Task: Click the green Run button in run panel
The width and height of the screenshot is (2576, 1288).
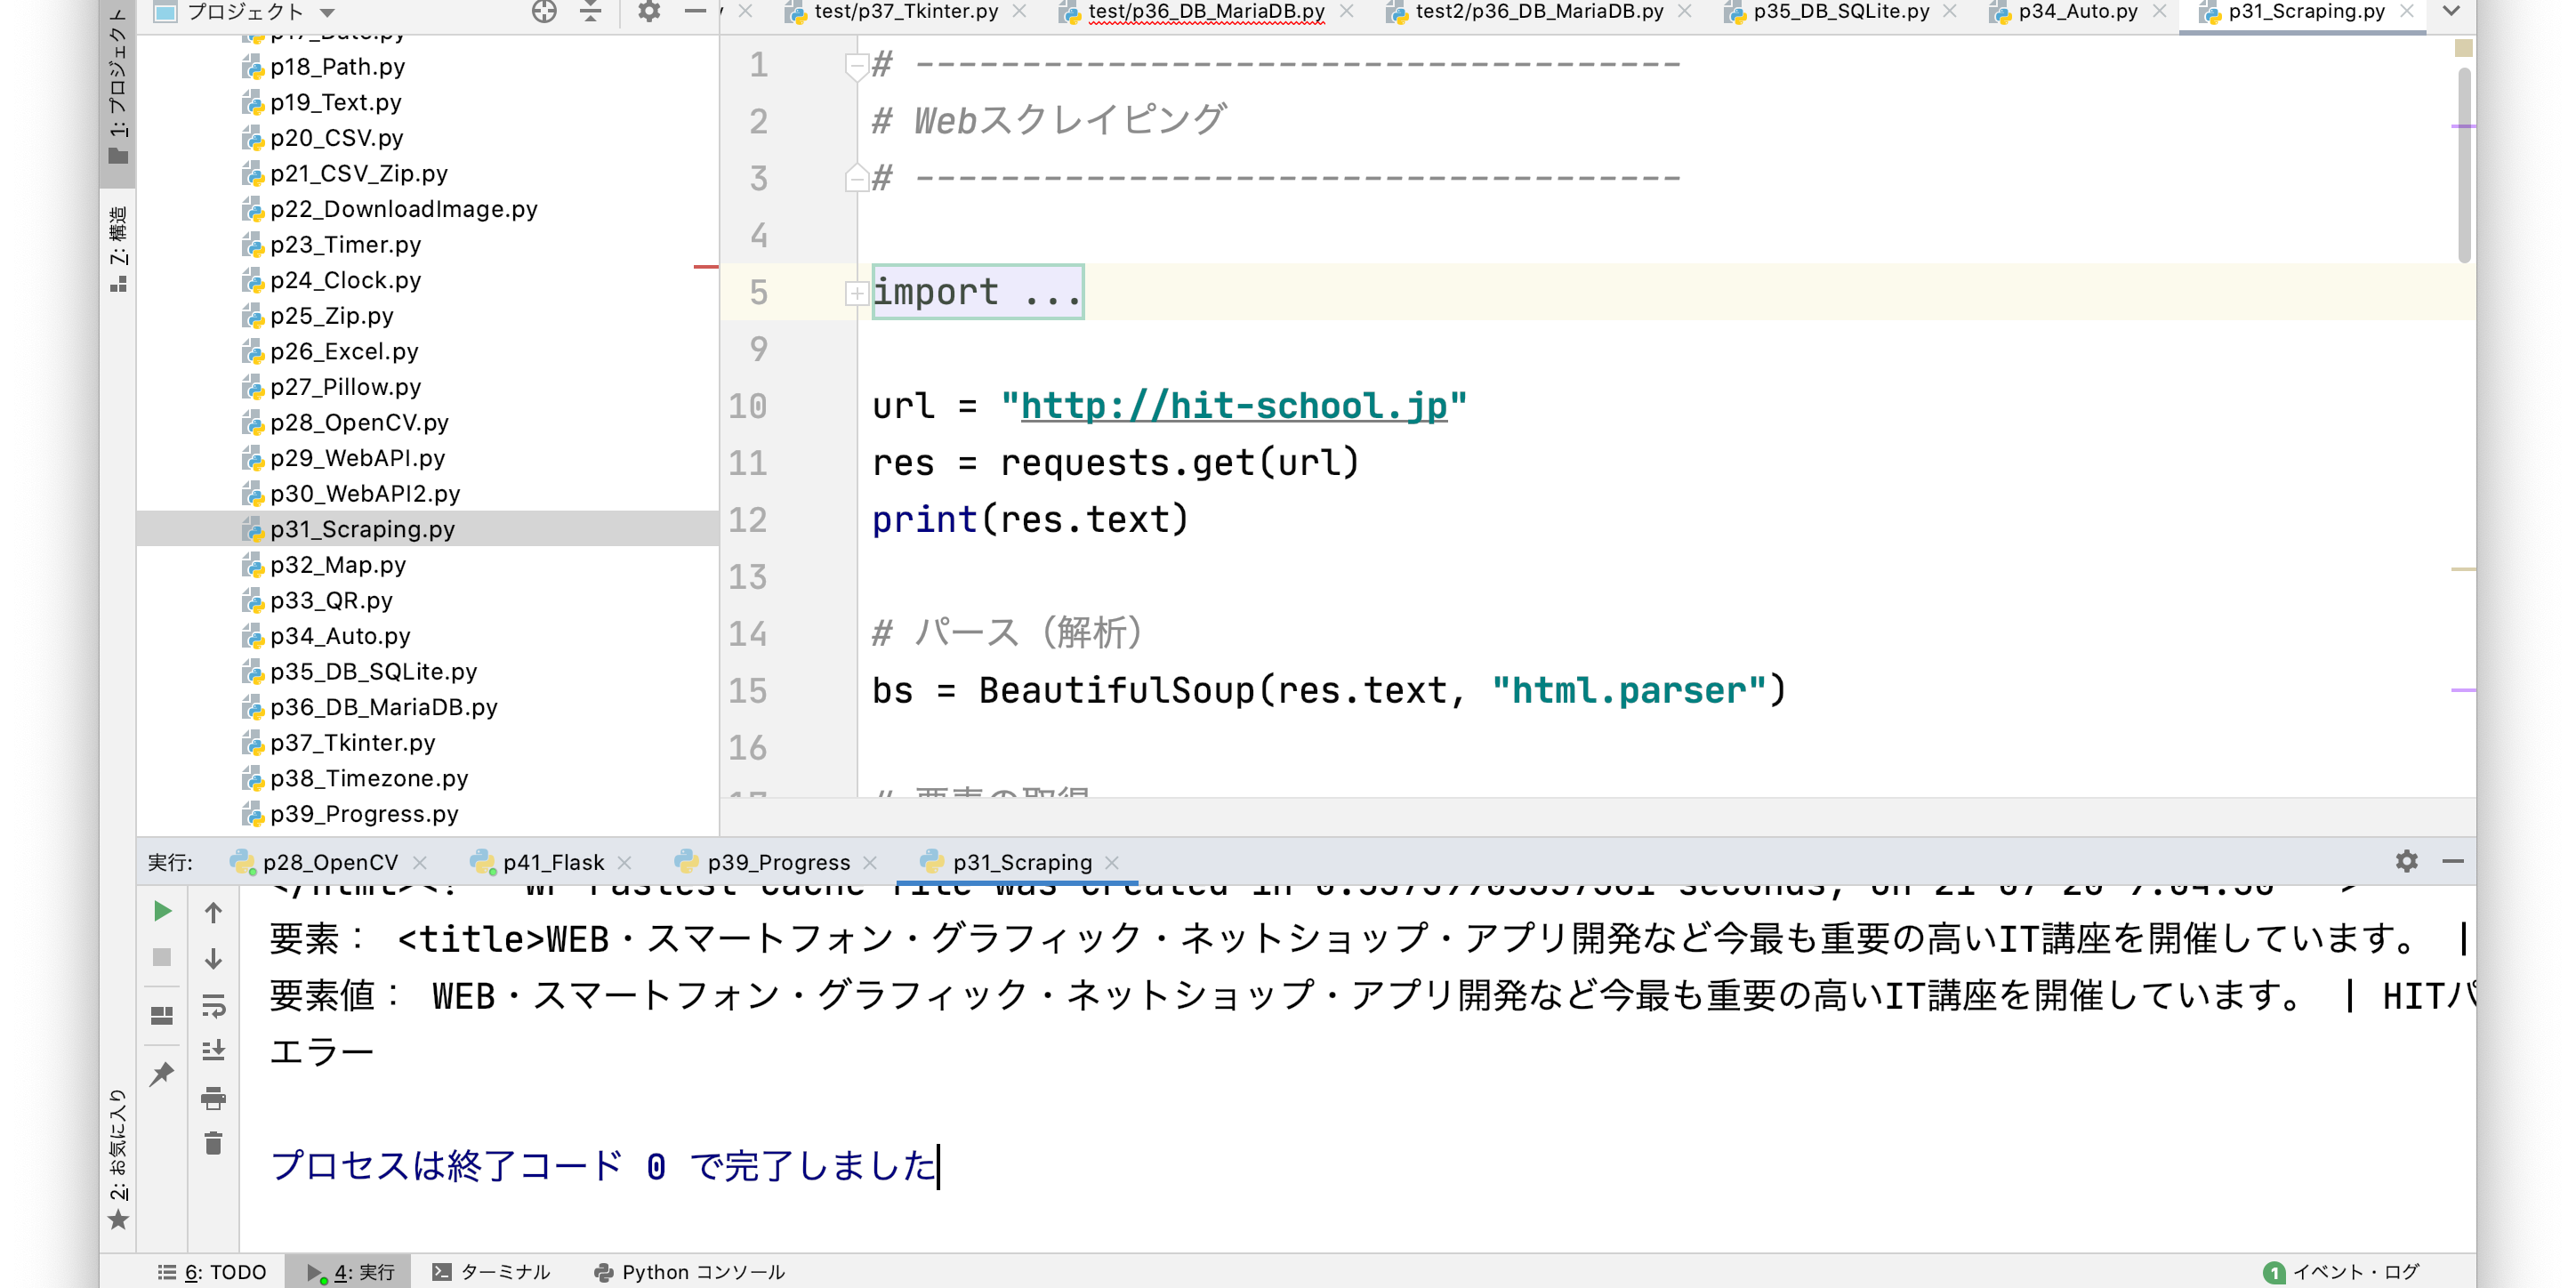Action: [162, 911]
